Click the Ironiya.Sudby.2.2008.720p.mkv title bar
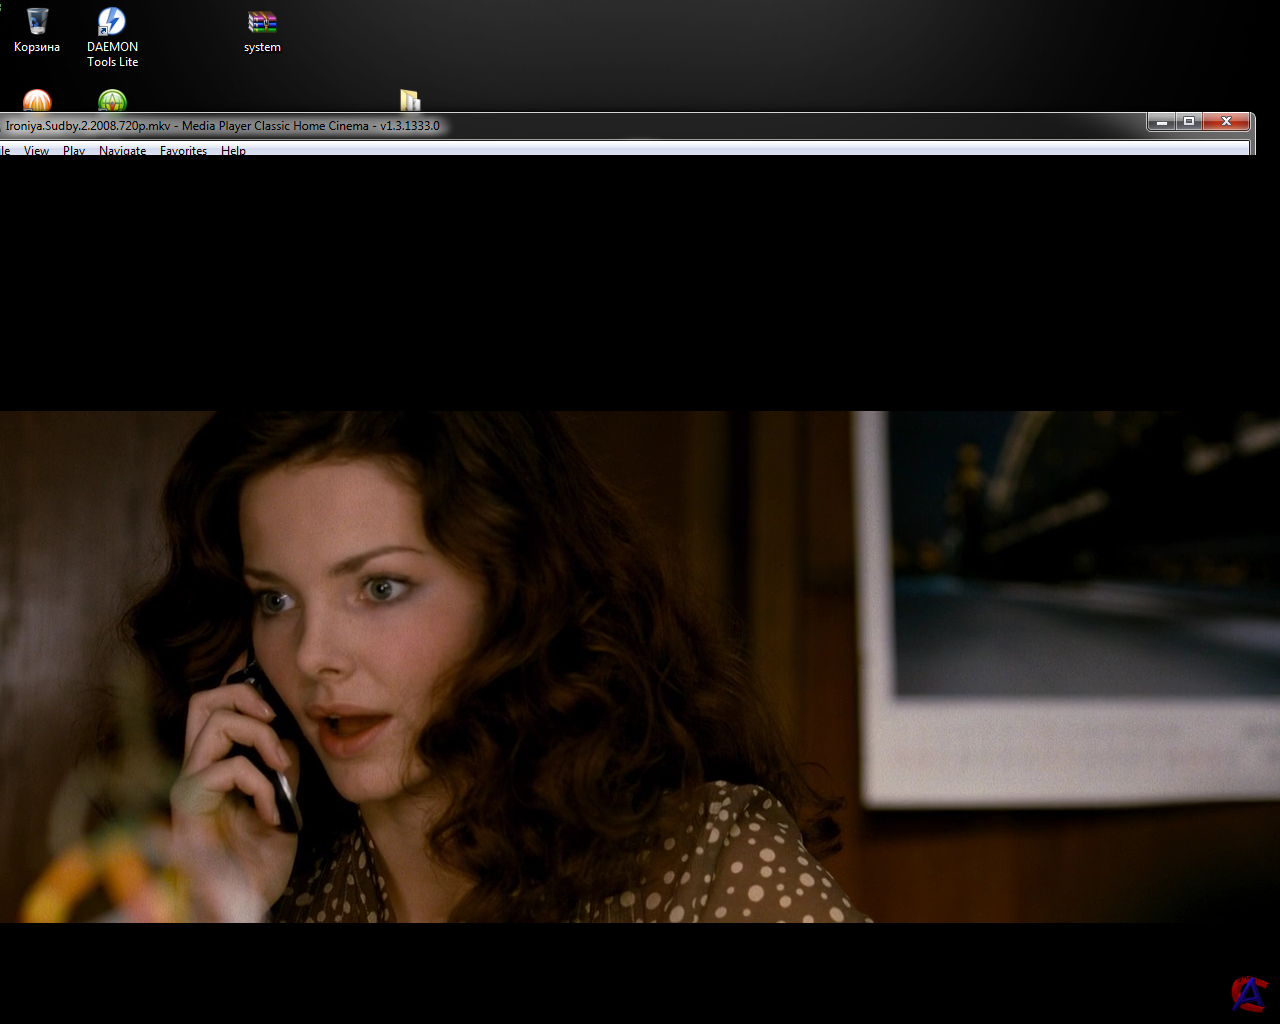 coord(700,126)
